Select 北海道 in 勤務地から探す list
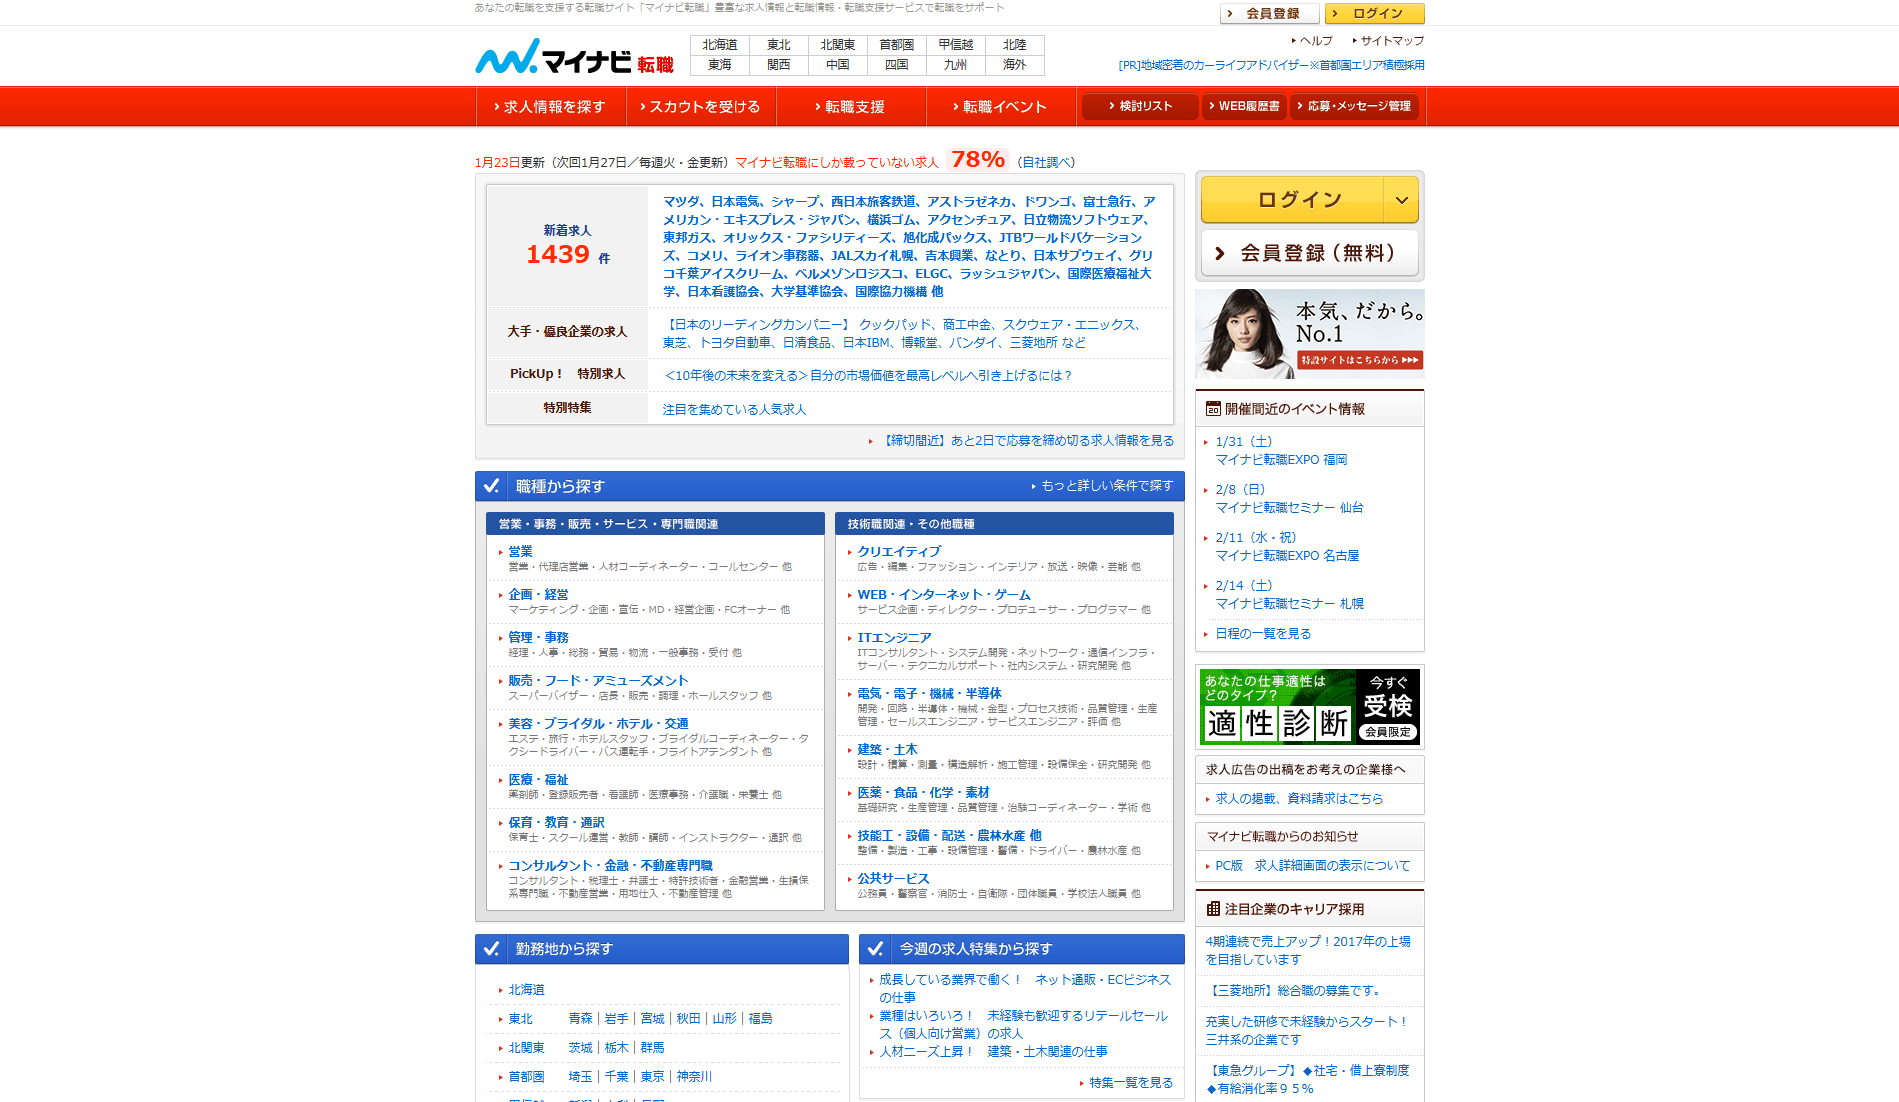 tap(526, 990)
